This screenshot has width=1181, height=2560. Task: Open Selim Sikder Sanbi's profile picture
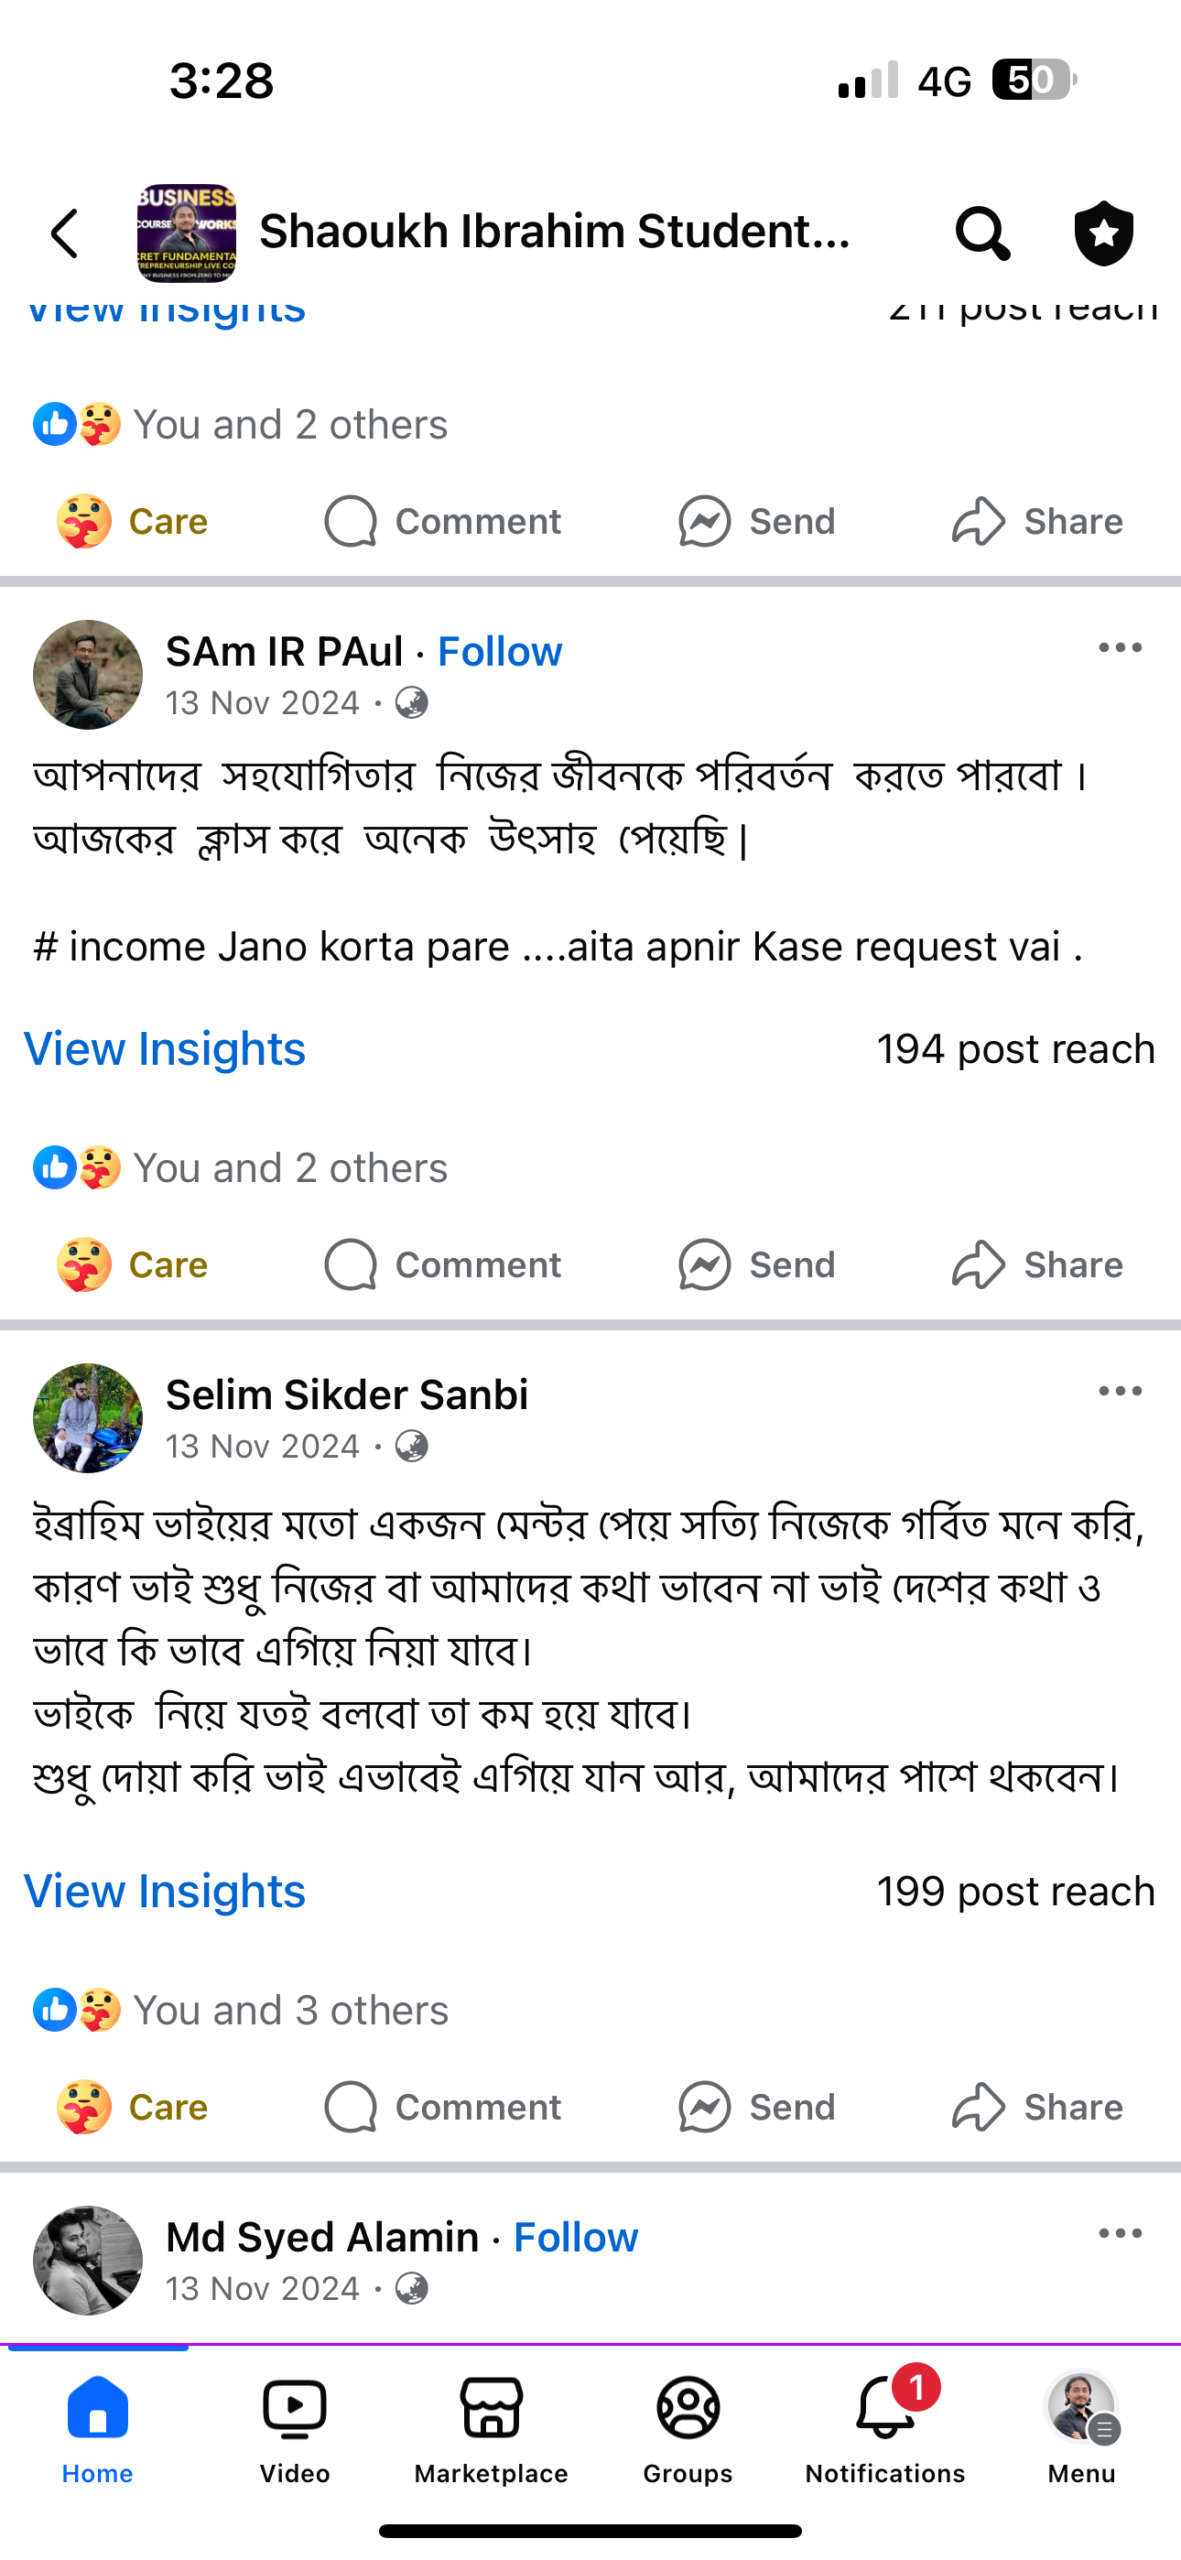(88, 1417)
